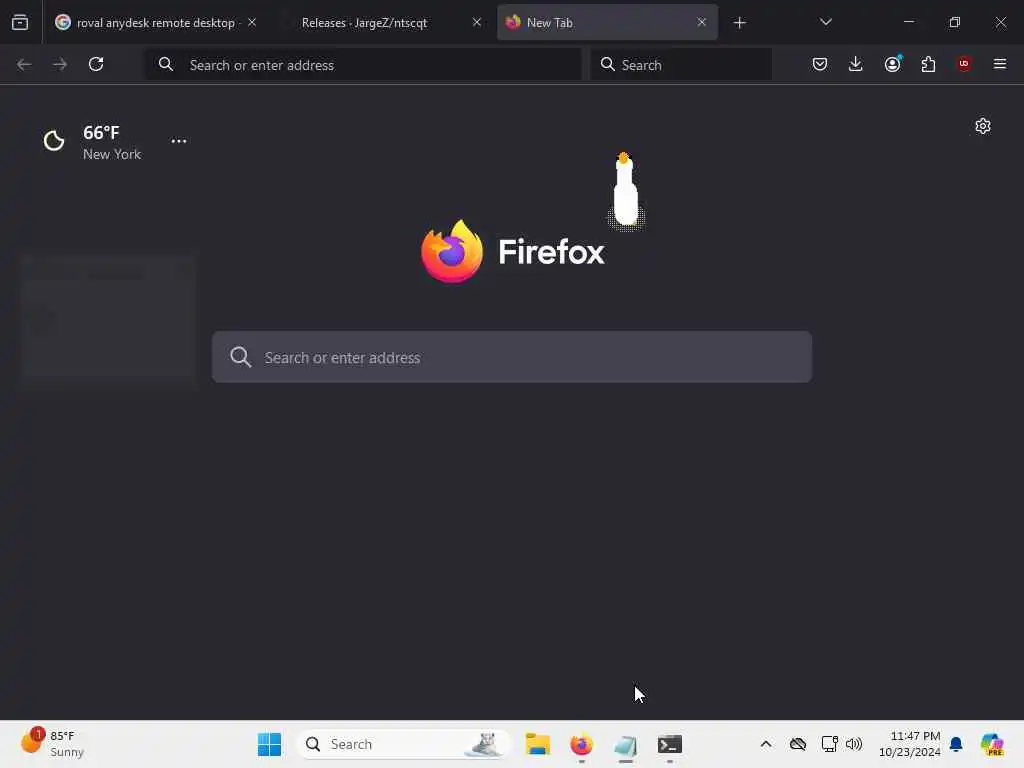
Task: Expand the list all tabs chevron
Action: [x=825, y=22]
